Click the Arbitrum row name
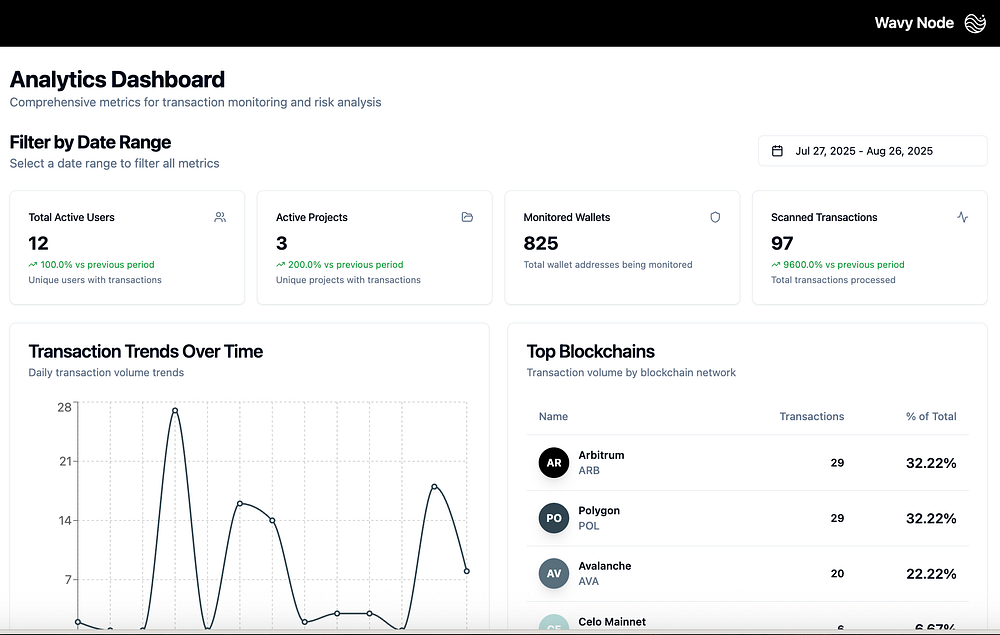Image resolution: width=1000 pixels, height=635 pixels. click(601, 455)
